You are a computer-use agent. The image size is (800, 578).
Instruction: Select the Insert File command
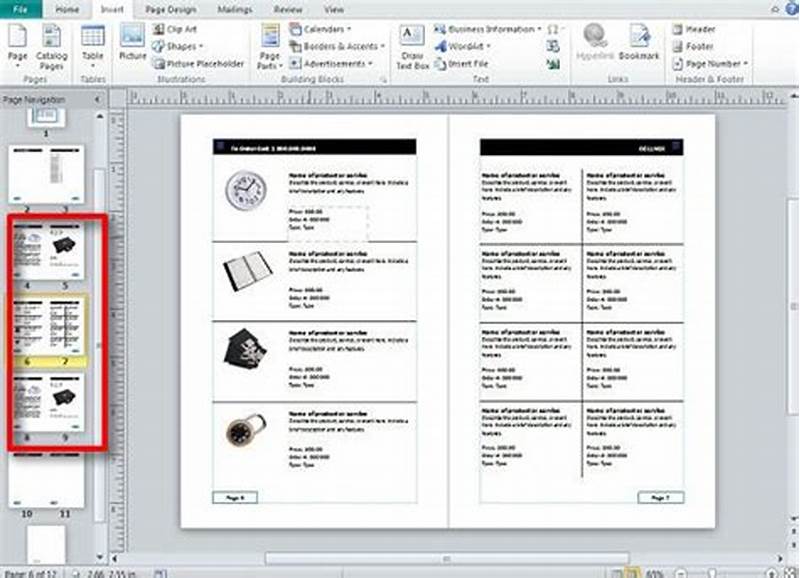[x=471, y=62]
